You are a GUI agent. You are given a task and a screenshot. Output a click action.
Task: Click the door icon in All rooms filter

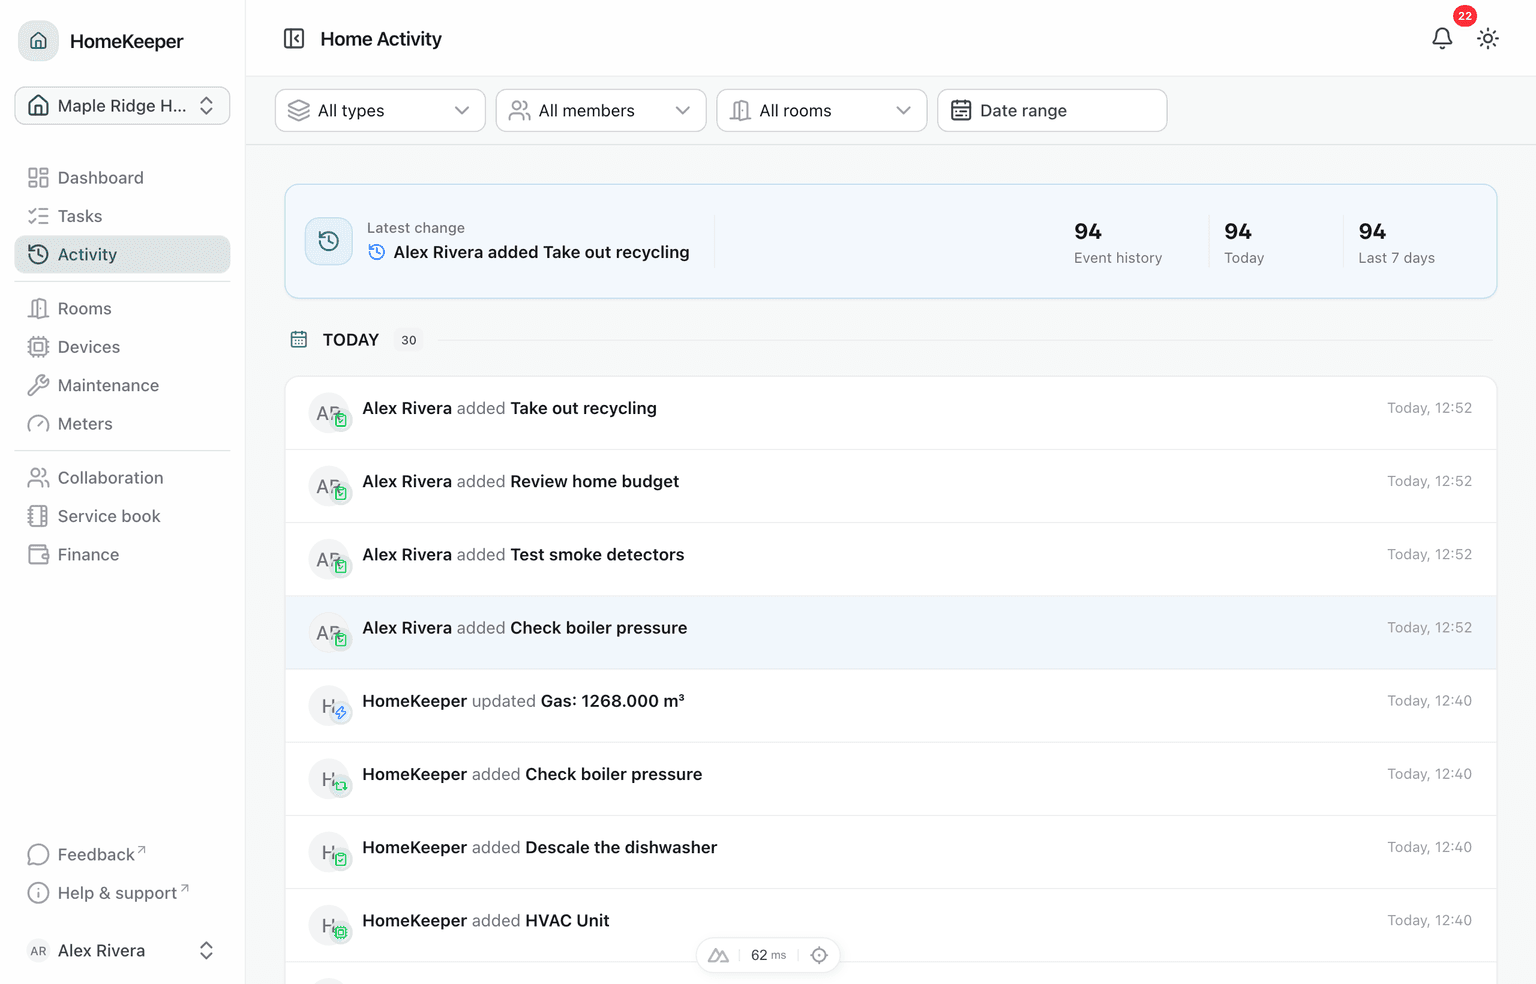pos(740,110)
